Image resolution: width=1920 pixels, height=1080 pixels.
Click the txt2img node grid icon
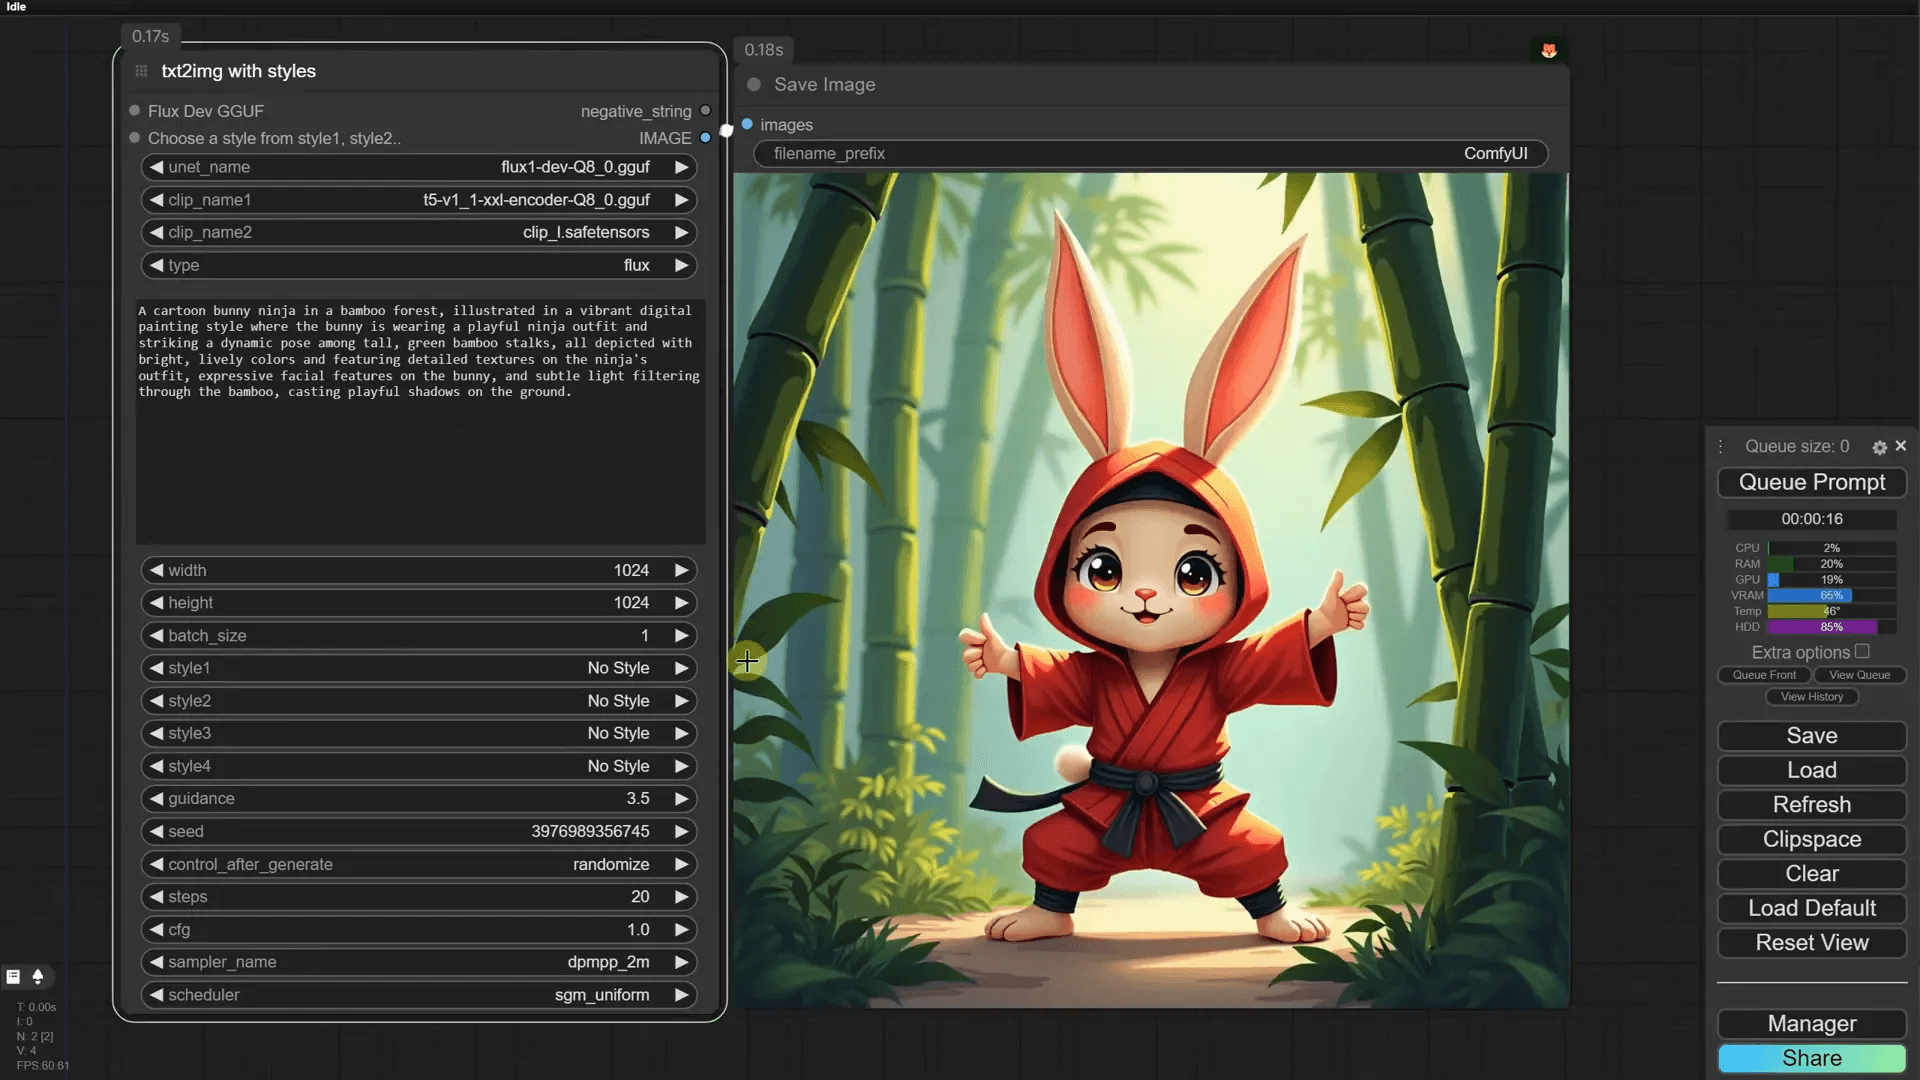click(141, 71)
